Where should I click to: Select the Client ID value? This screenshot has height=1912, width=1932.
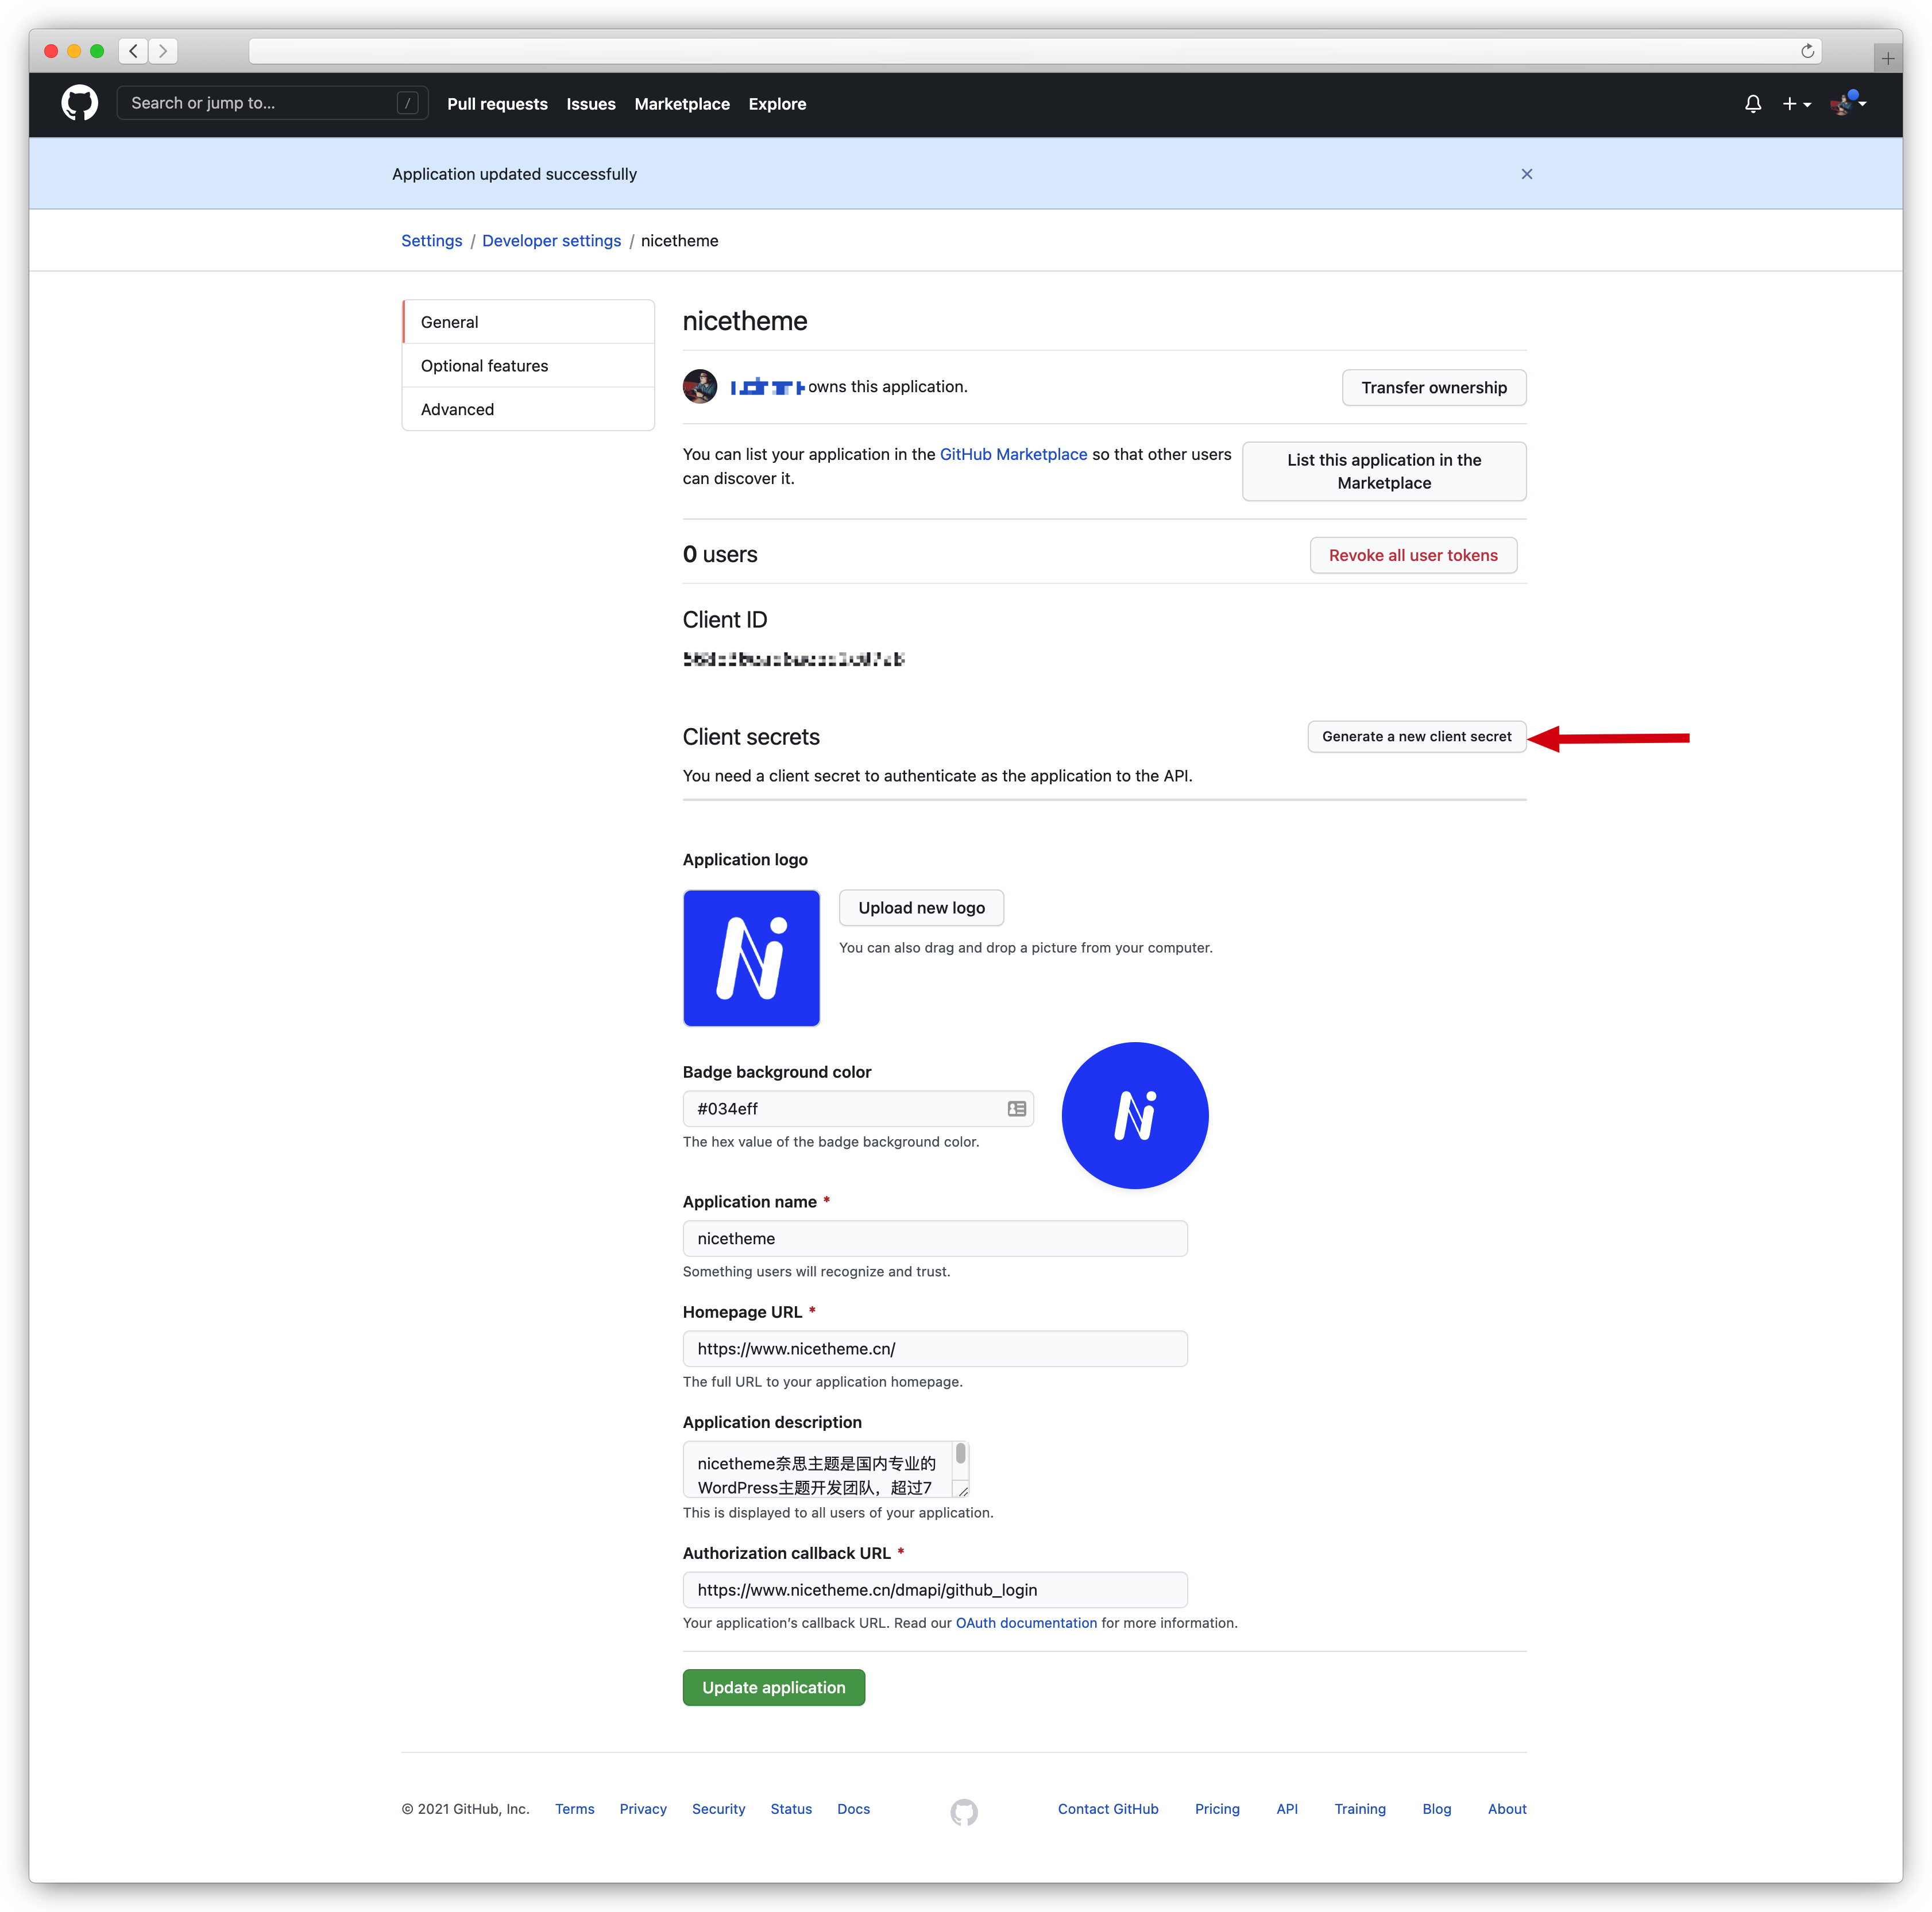point(794,659)
